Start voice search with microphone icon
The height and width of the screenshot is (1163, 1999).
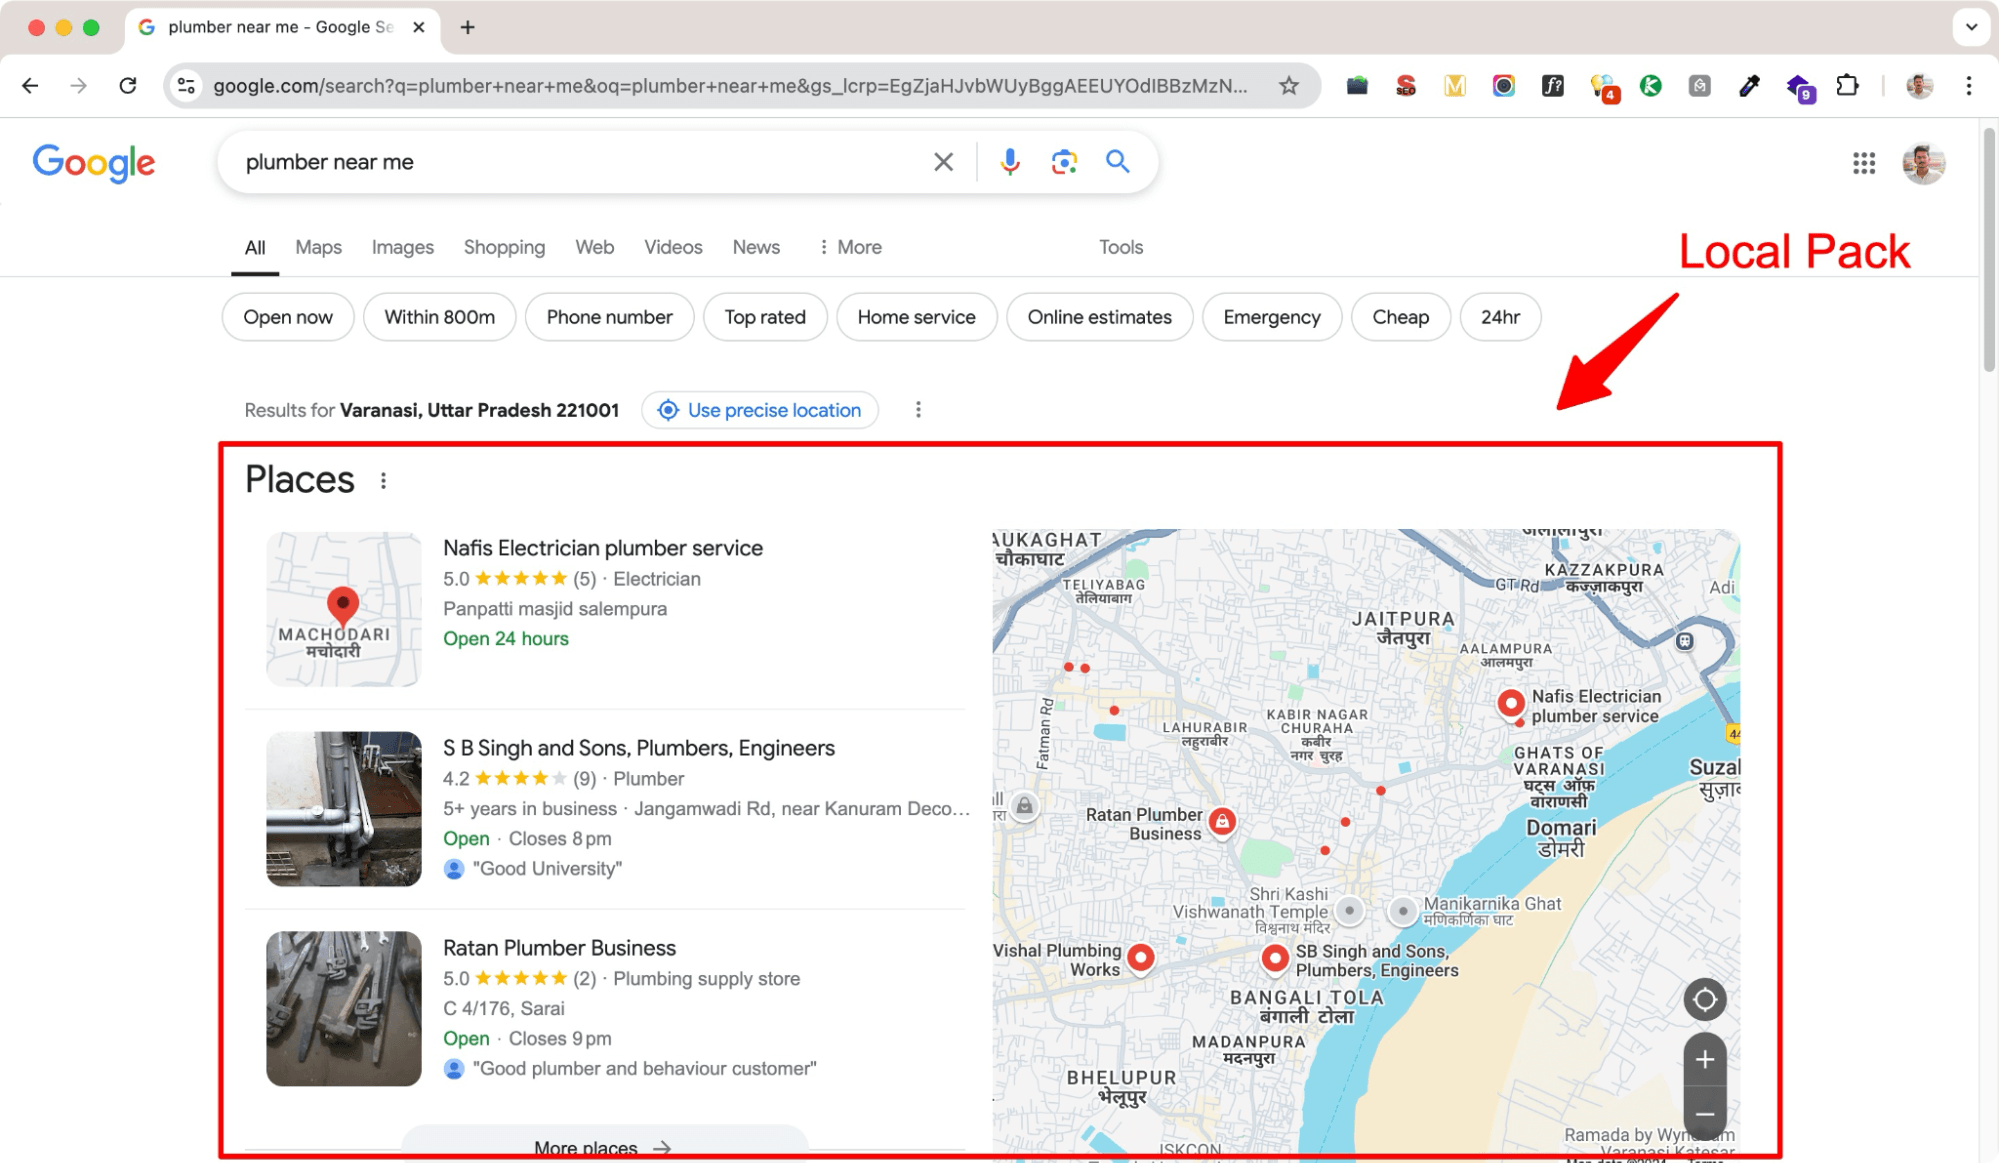click(1010, 162)
